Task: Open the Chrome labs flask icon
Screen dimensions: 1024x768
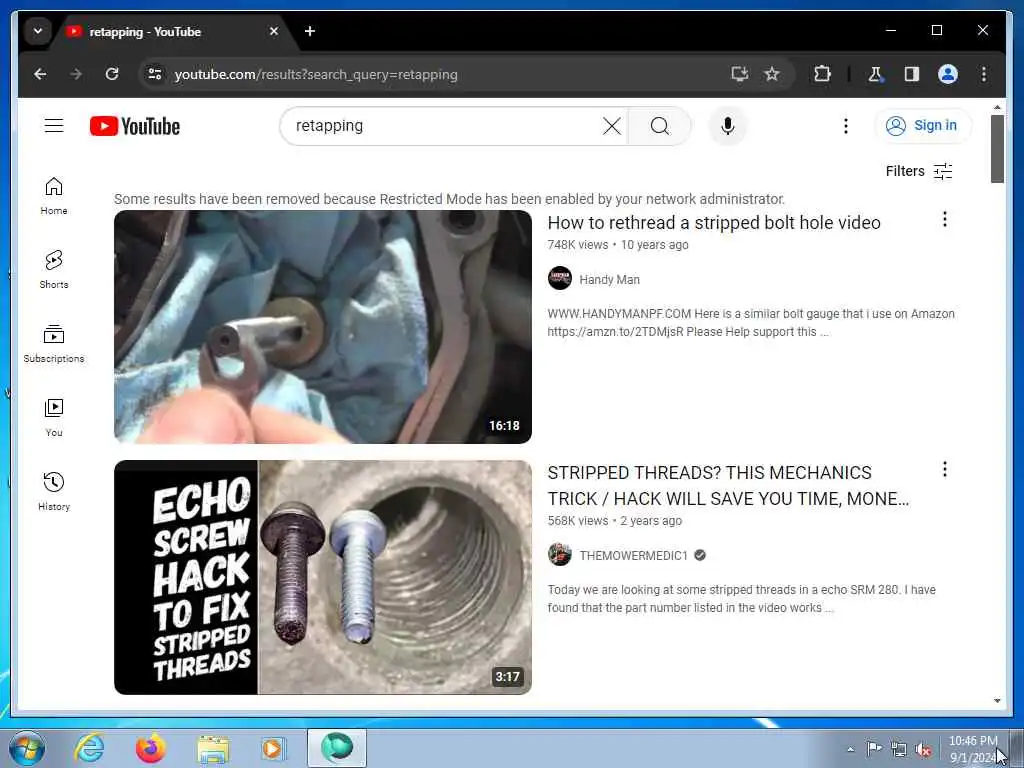Action: (x=876, y=74)
